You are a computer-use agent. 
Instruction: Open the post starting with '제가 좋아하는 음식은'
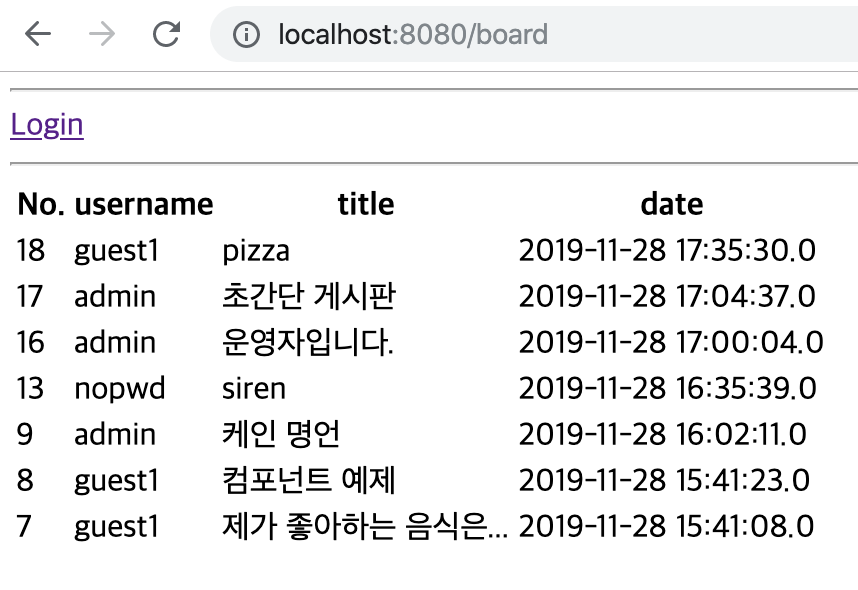[365, 526]
